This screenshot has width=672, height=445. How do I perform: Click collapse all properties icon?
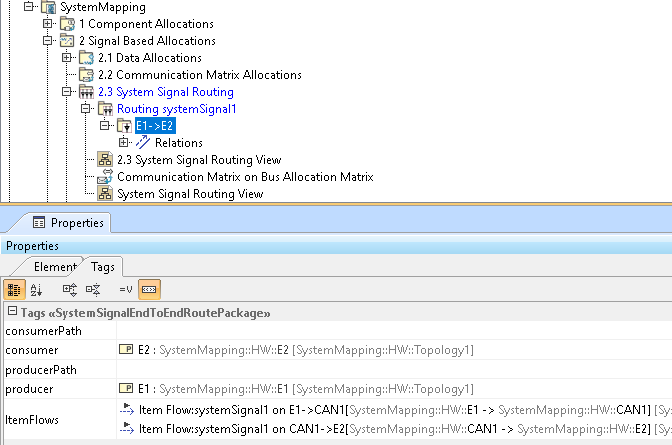point(93,290)
